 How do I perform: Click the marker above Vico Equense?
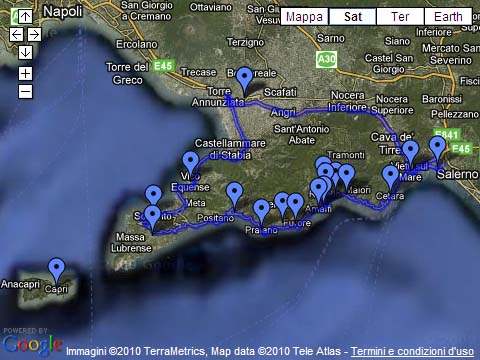(191, 164)
